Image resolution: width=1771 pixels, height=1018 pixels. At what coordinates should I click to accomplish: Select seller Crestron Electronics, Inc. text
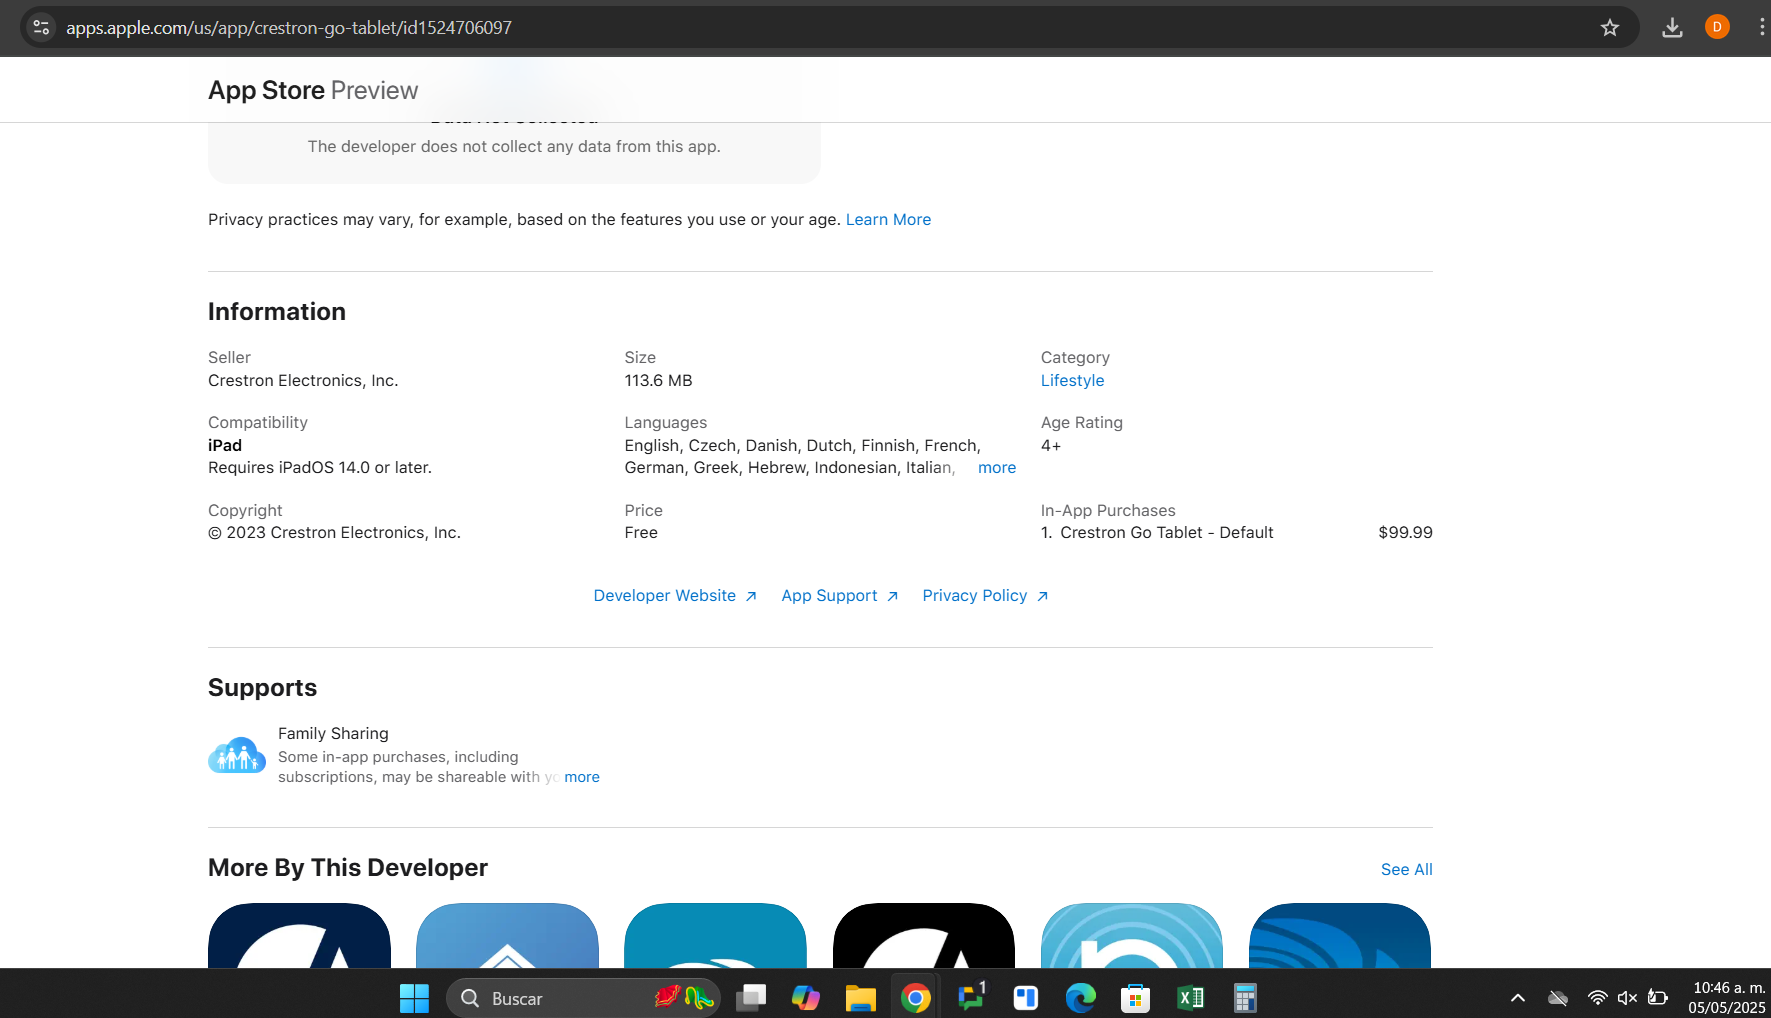pyautogui.click(x=303, y=380)
